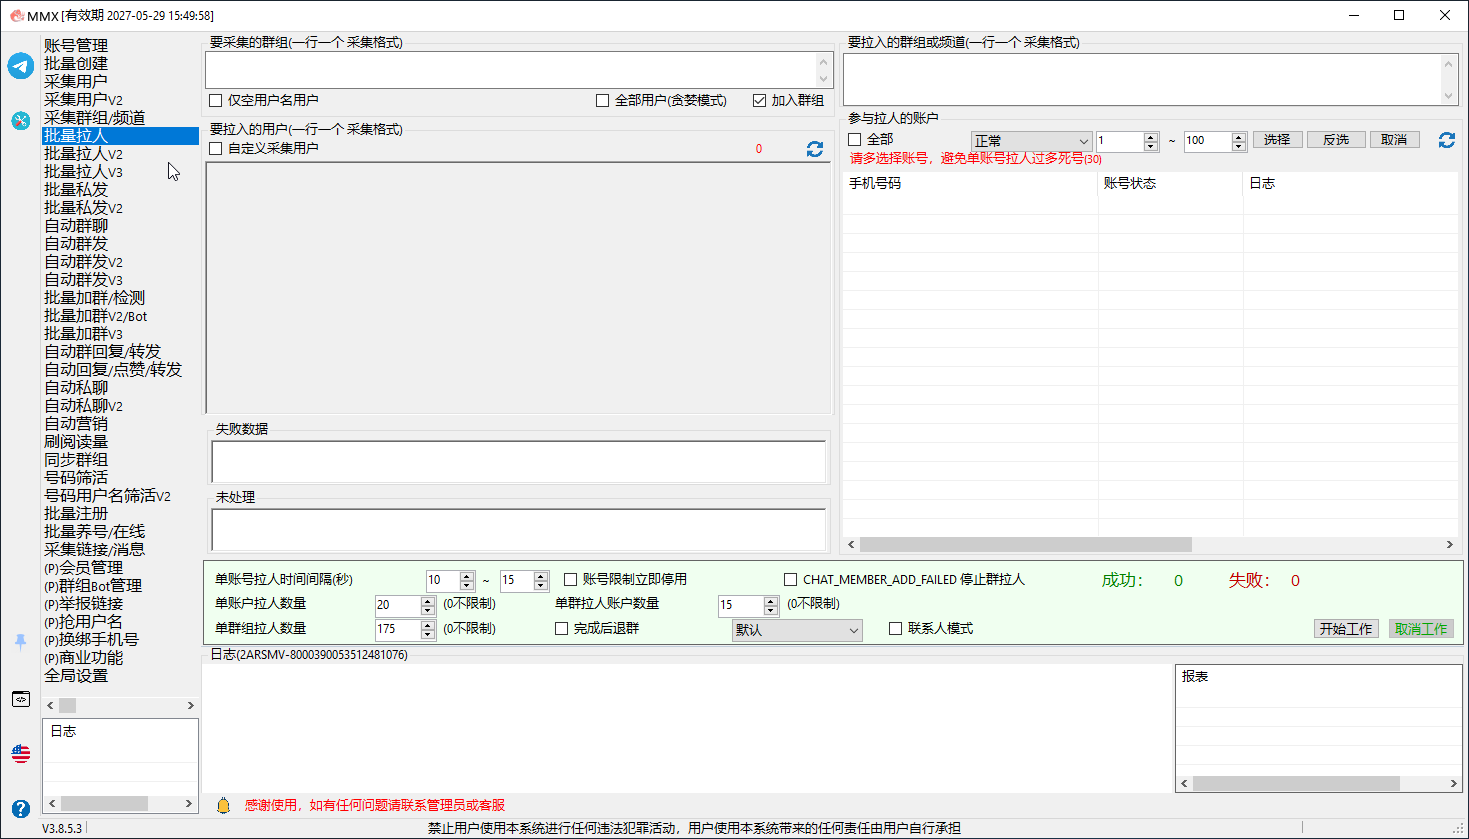Toggle 账号限制立即停用 checkbox
The image size is (1469, 839).
click(571, 580)
